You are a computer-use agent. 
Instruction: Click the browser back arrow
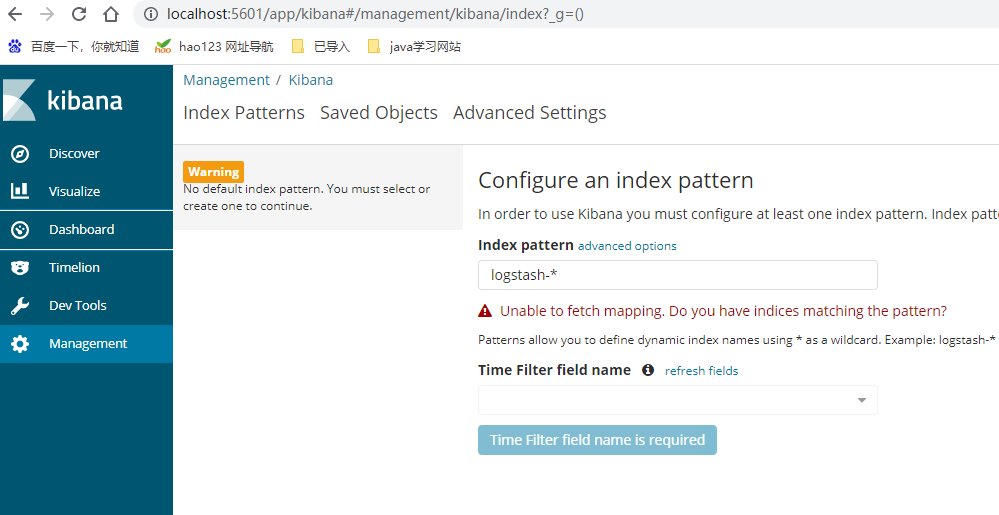click(x=15, y=14)
